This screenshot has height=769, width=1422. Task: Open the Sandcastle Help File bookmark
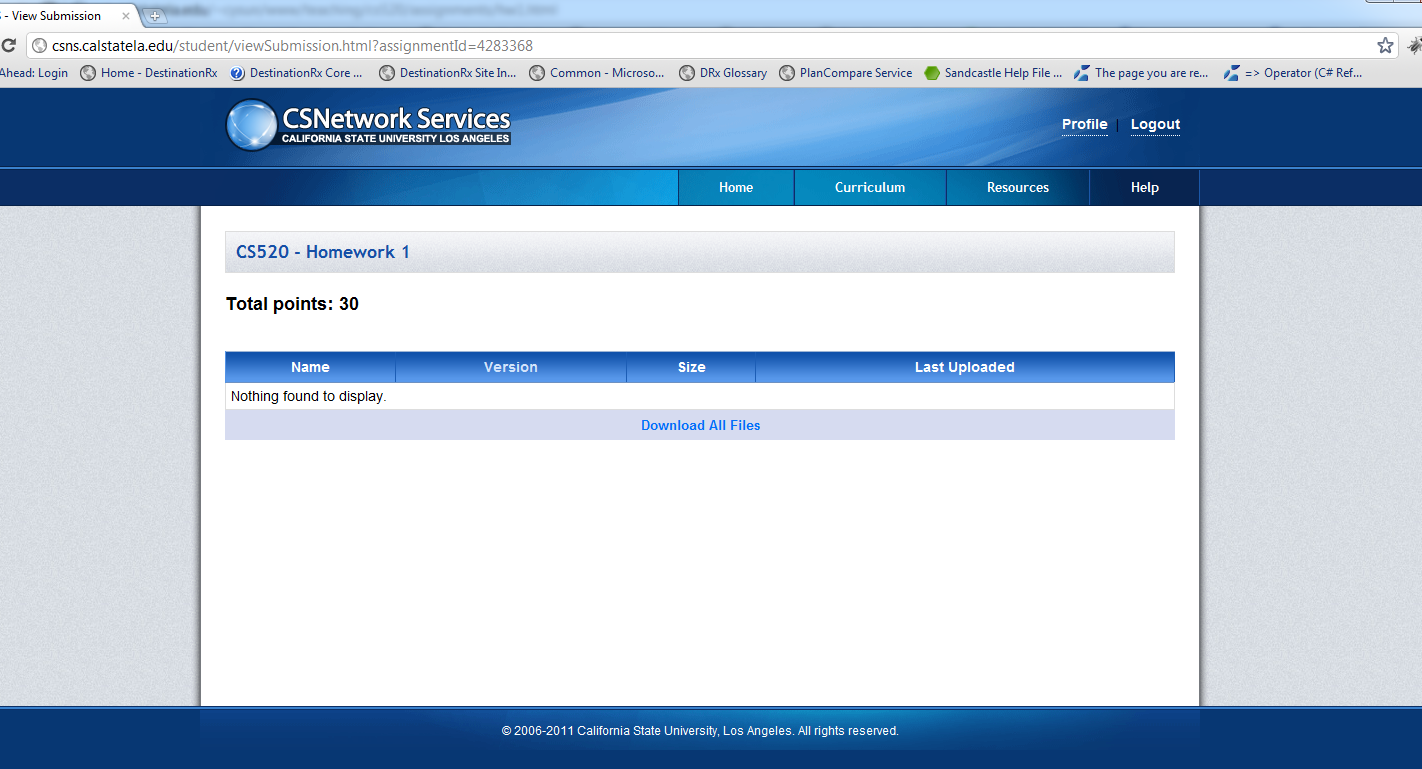click(993, 73)
